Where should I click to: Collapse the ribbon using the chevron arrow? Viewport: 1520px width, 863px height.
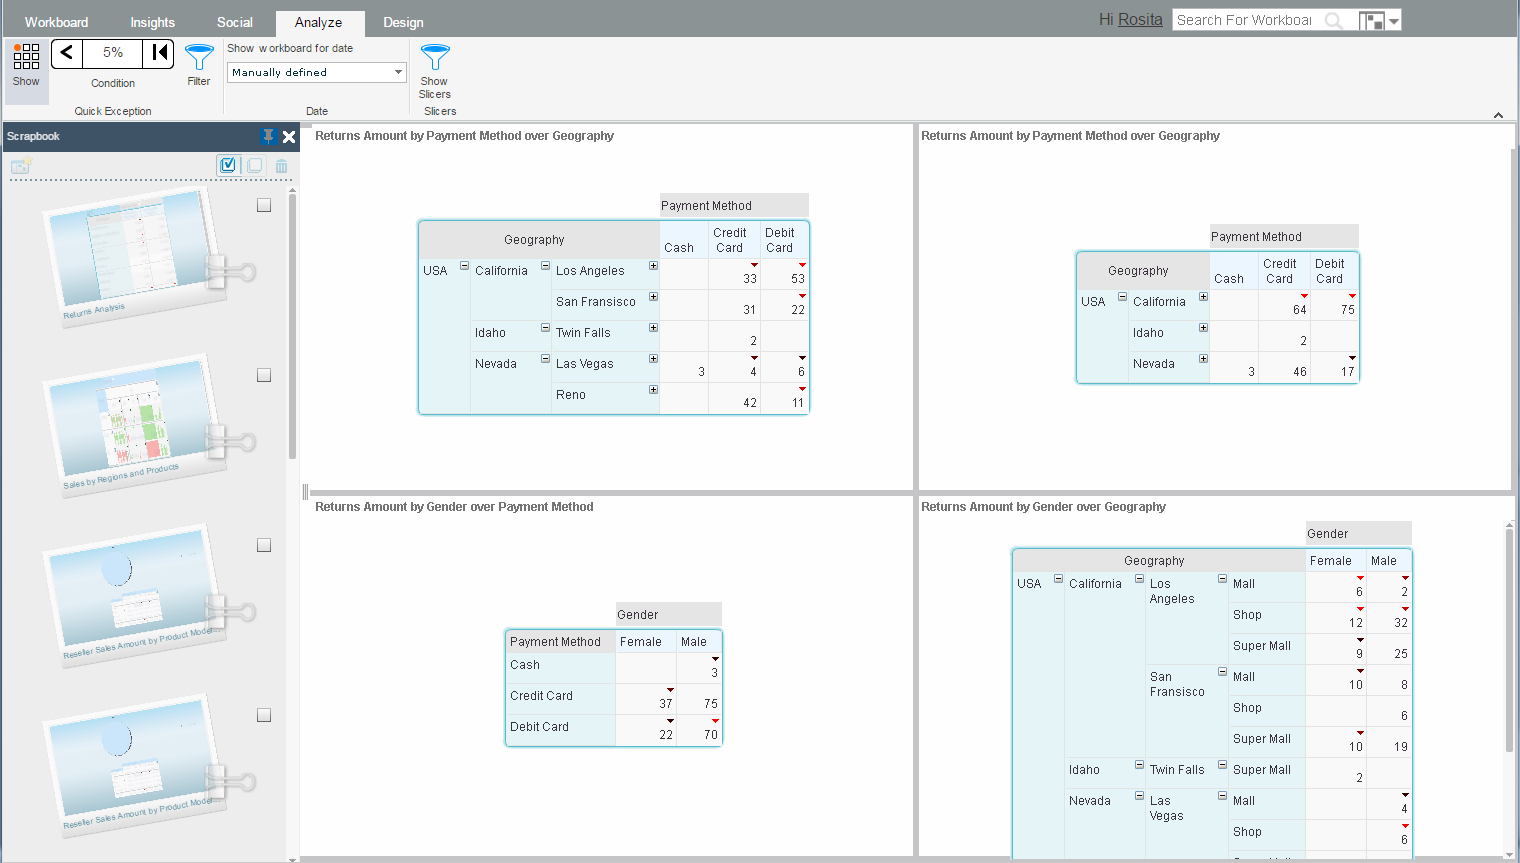1498,115
